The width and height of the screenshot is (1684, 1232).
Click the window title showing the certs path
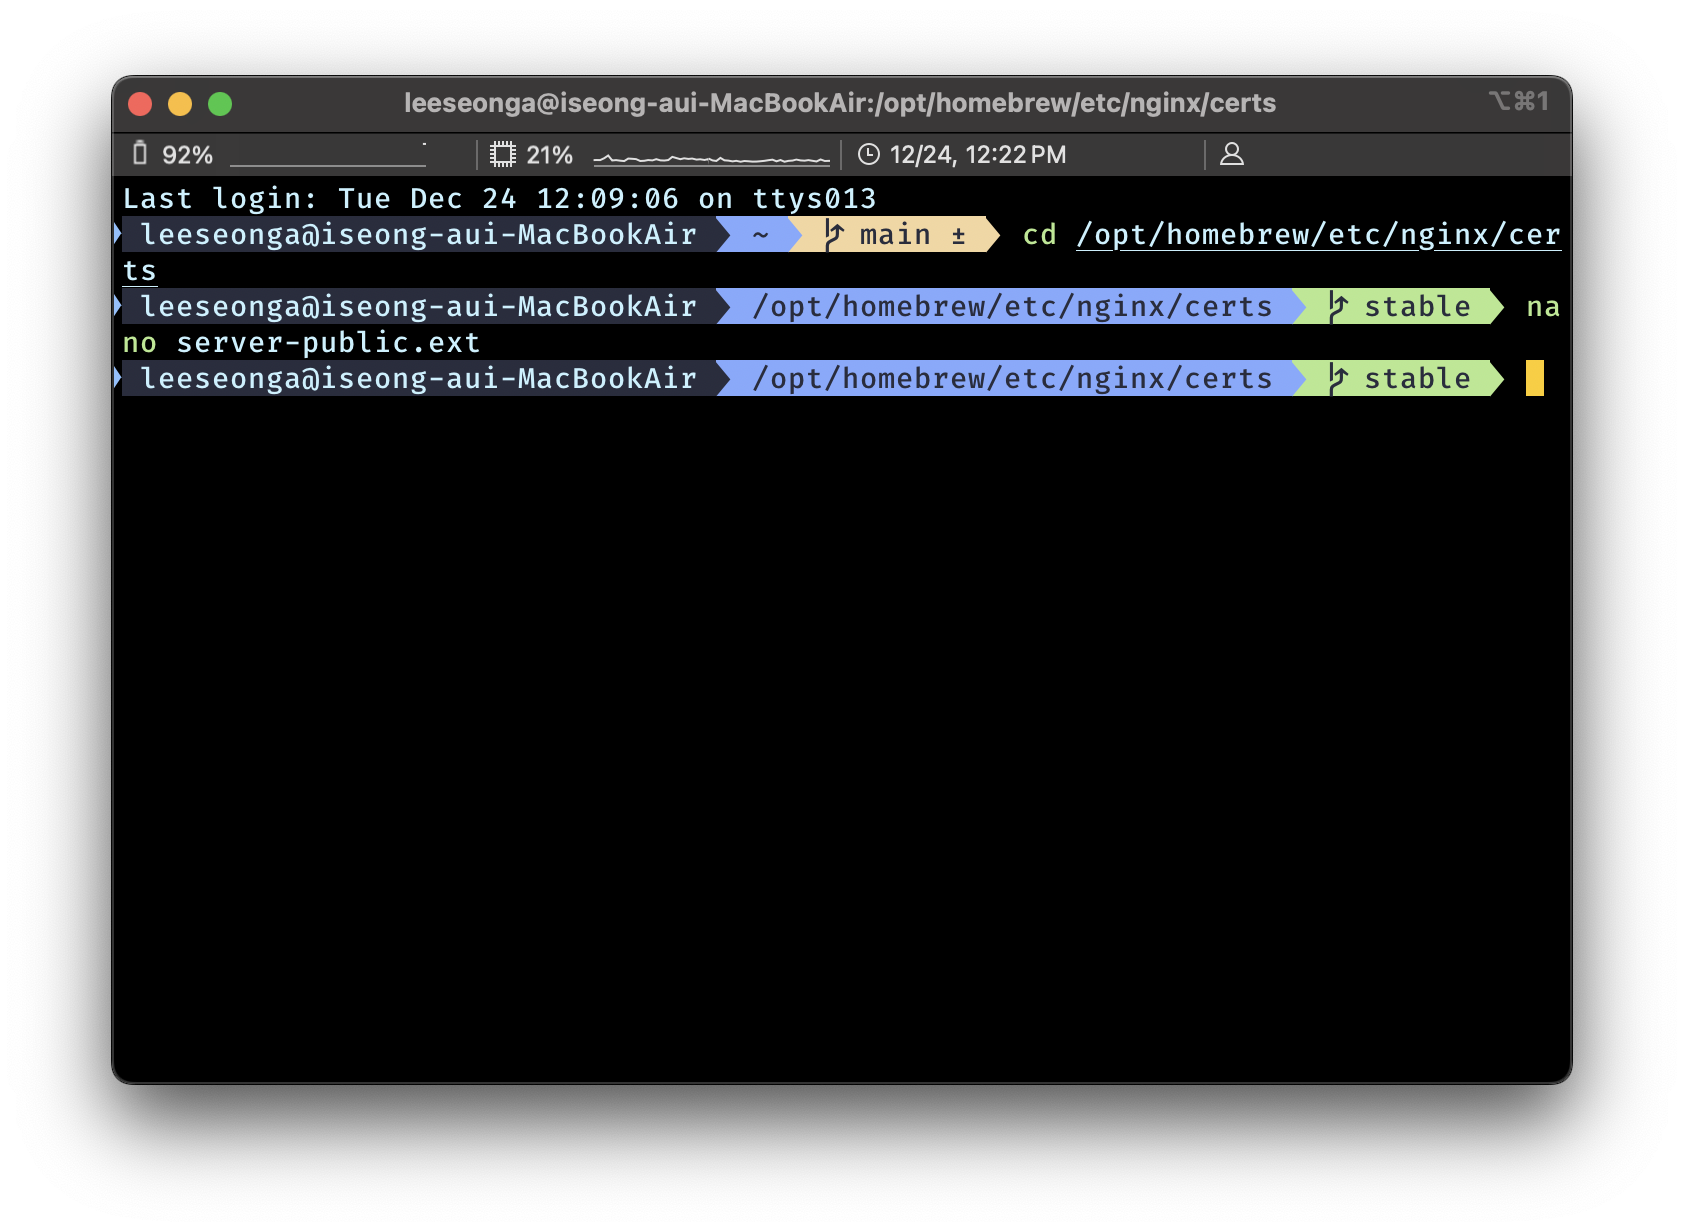(x=840, y=103)
